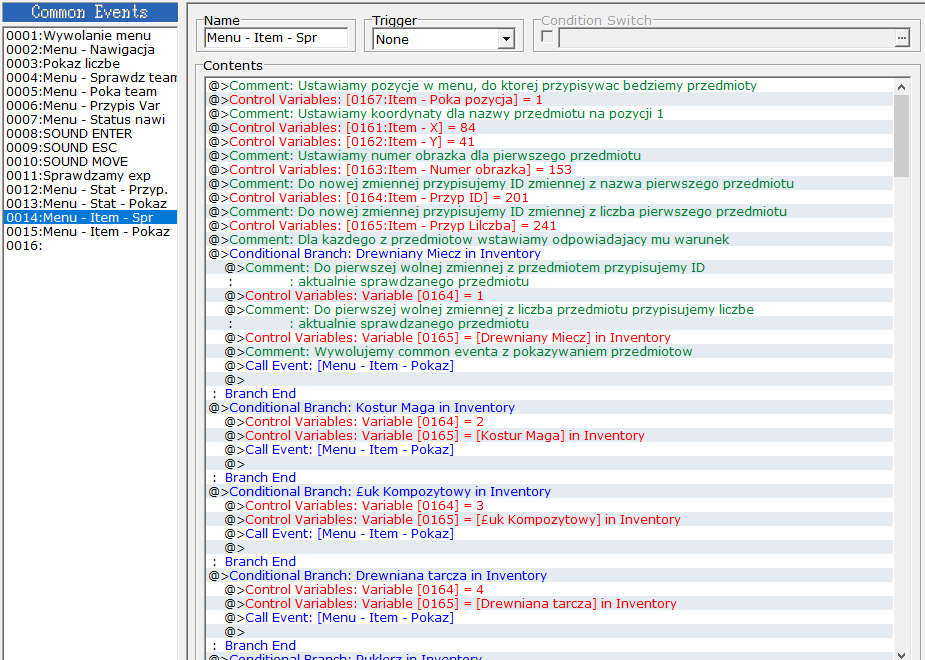Select command 'Variable [0164] = 1'
Viewport: 925px width, 660px height.
coord(550,296)
